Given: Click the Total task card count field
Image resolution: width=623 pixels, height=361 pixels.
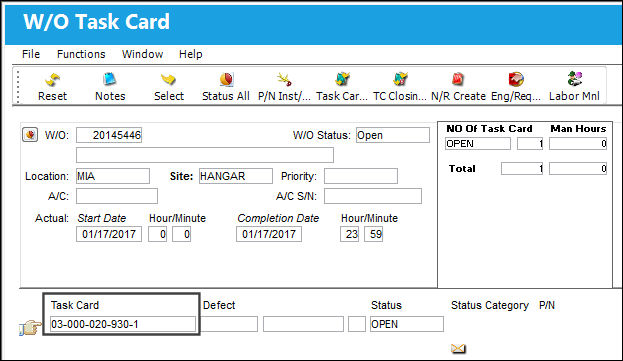Looking at the screenshot, I should coord(522,169).
